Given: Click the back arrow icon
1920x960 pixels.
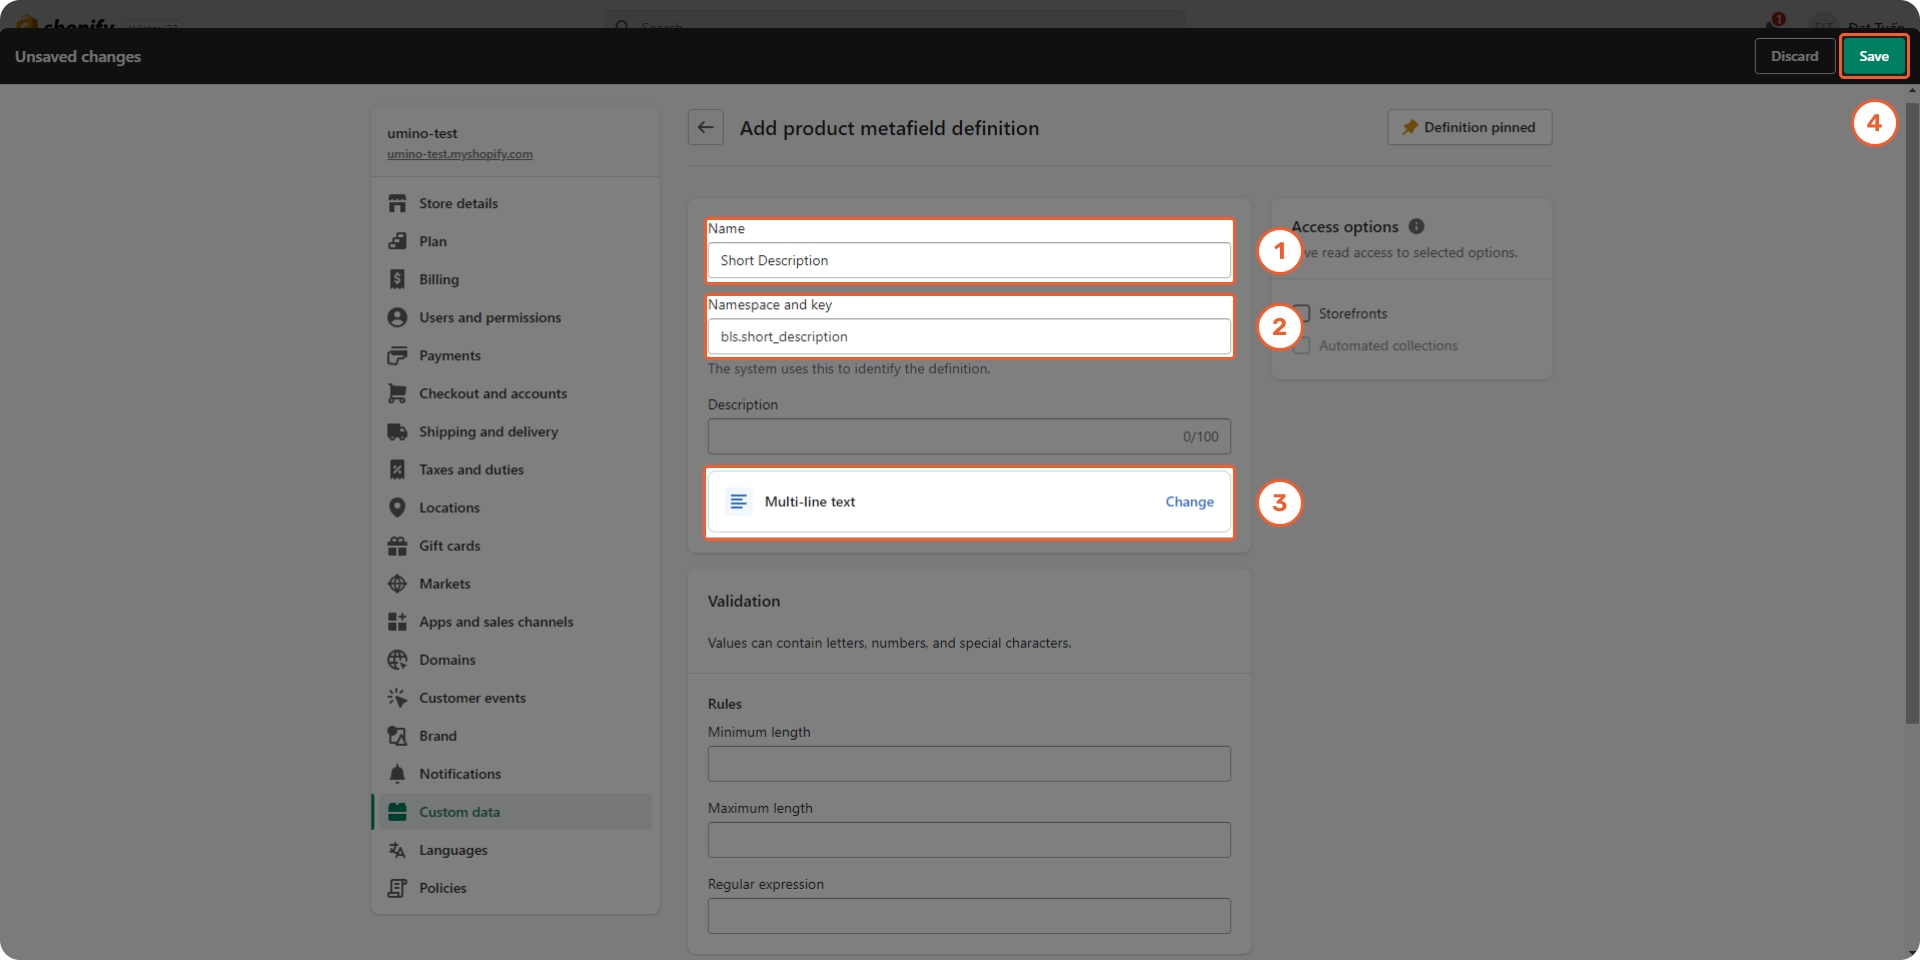Looking at the screenshot, I should click(705, 127).
